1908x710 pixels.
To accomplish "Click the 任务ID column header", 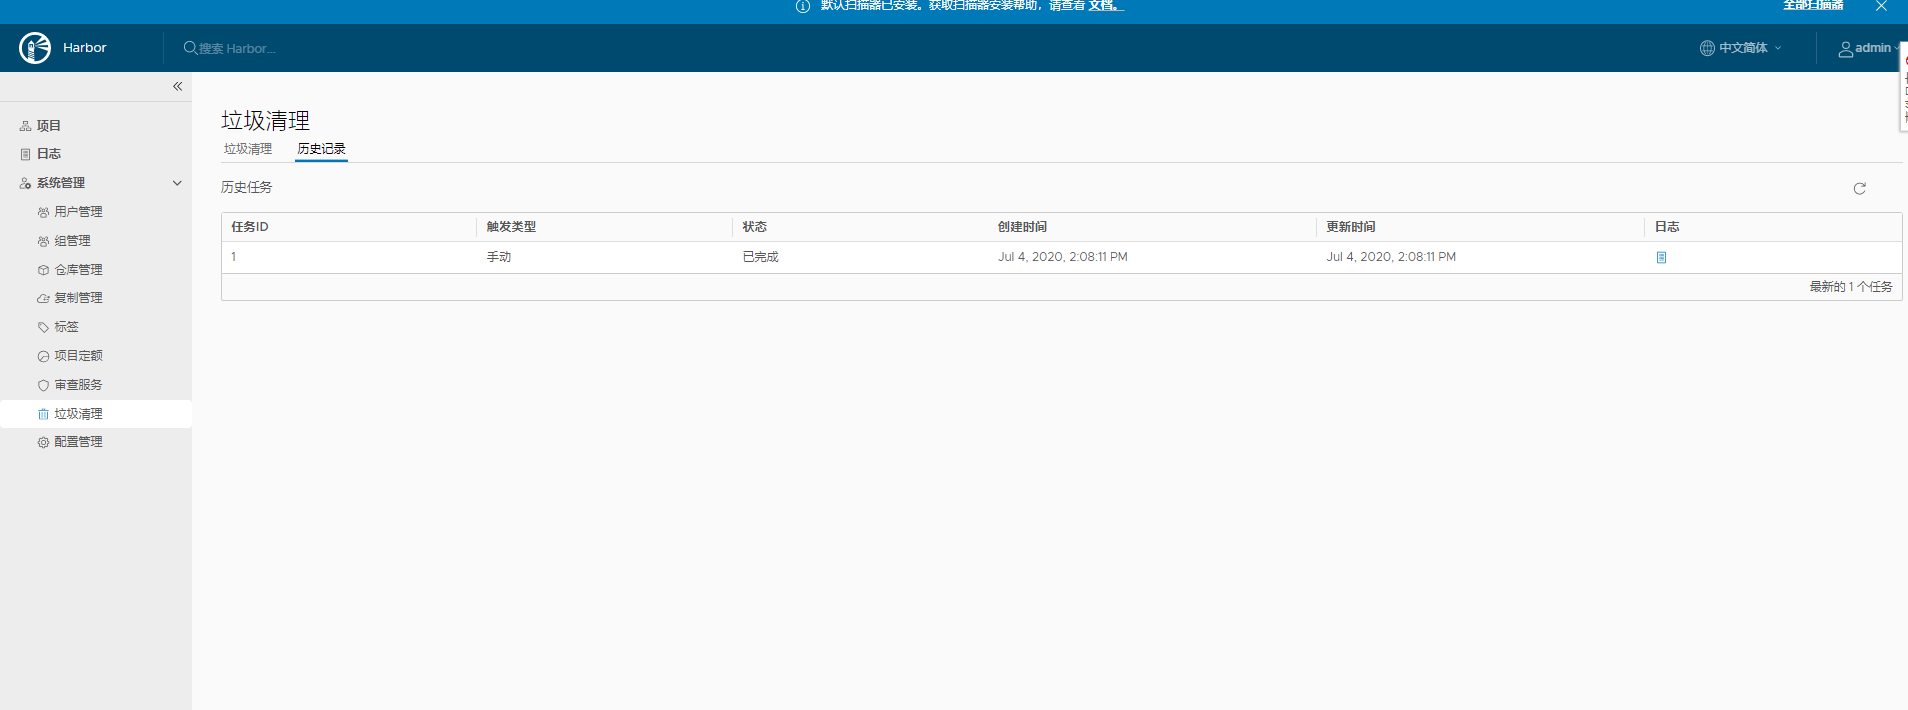I will pos(250,227).
